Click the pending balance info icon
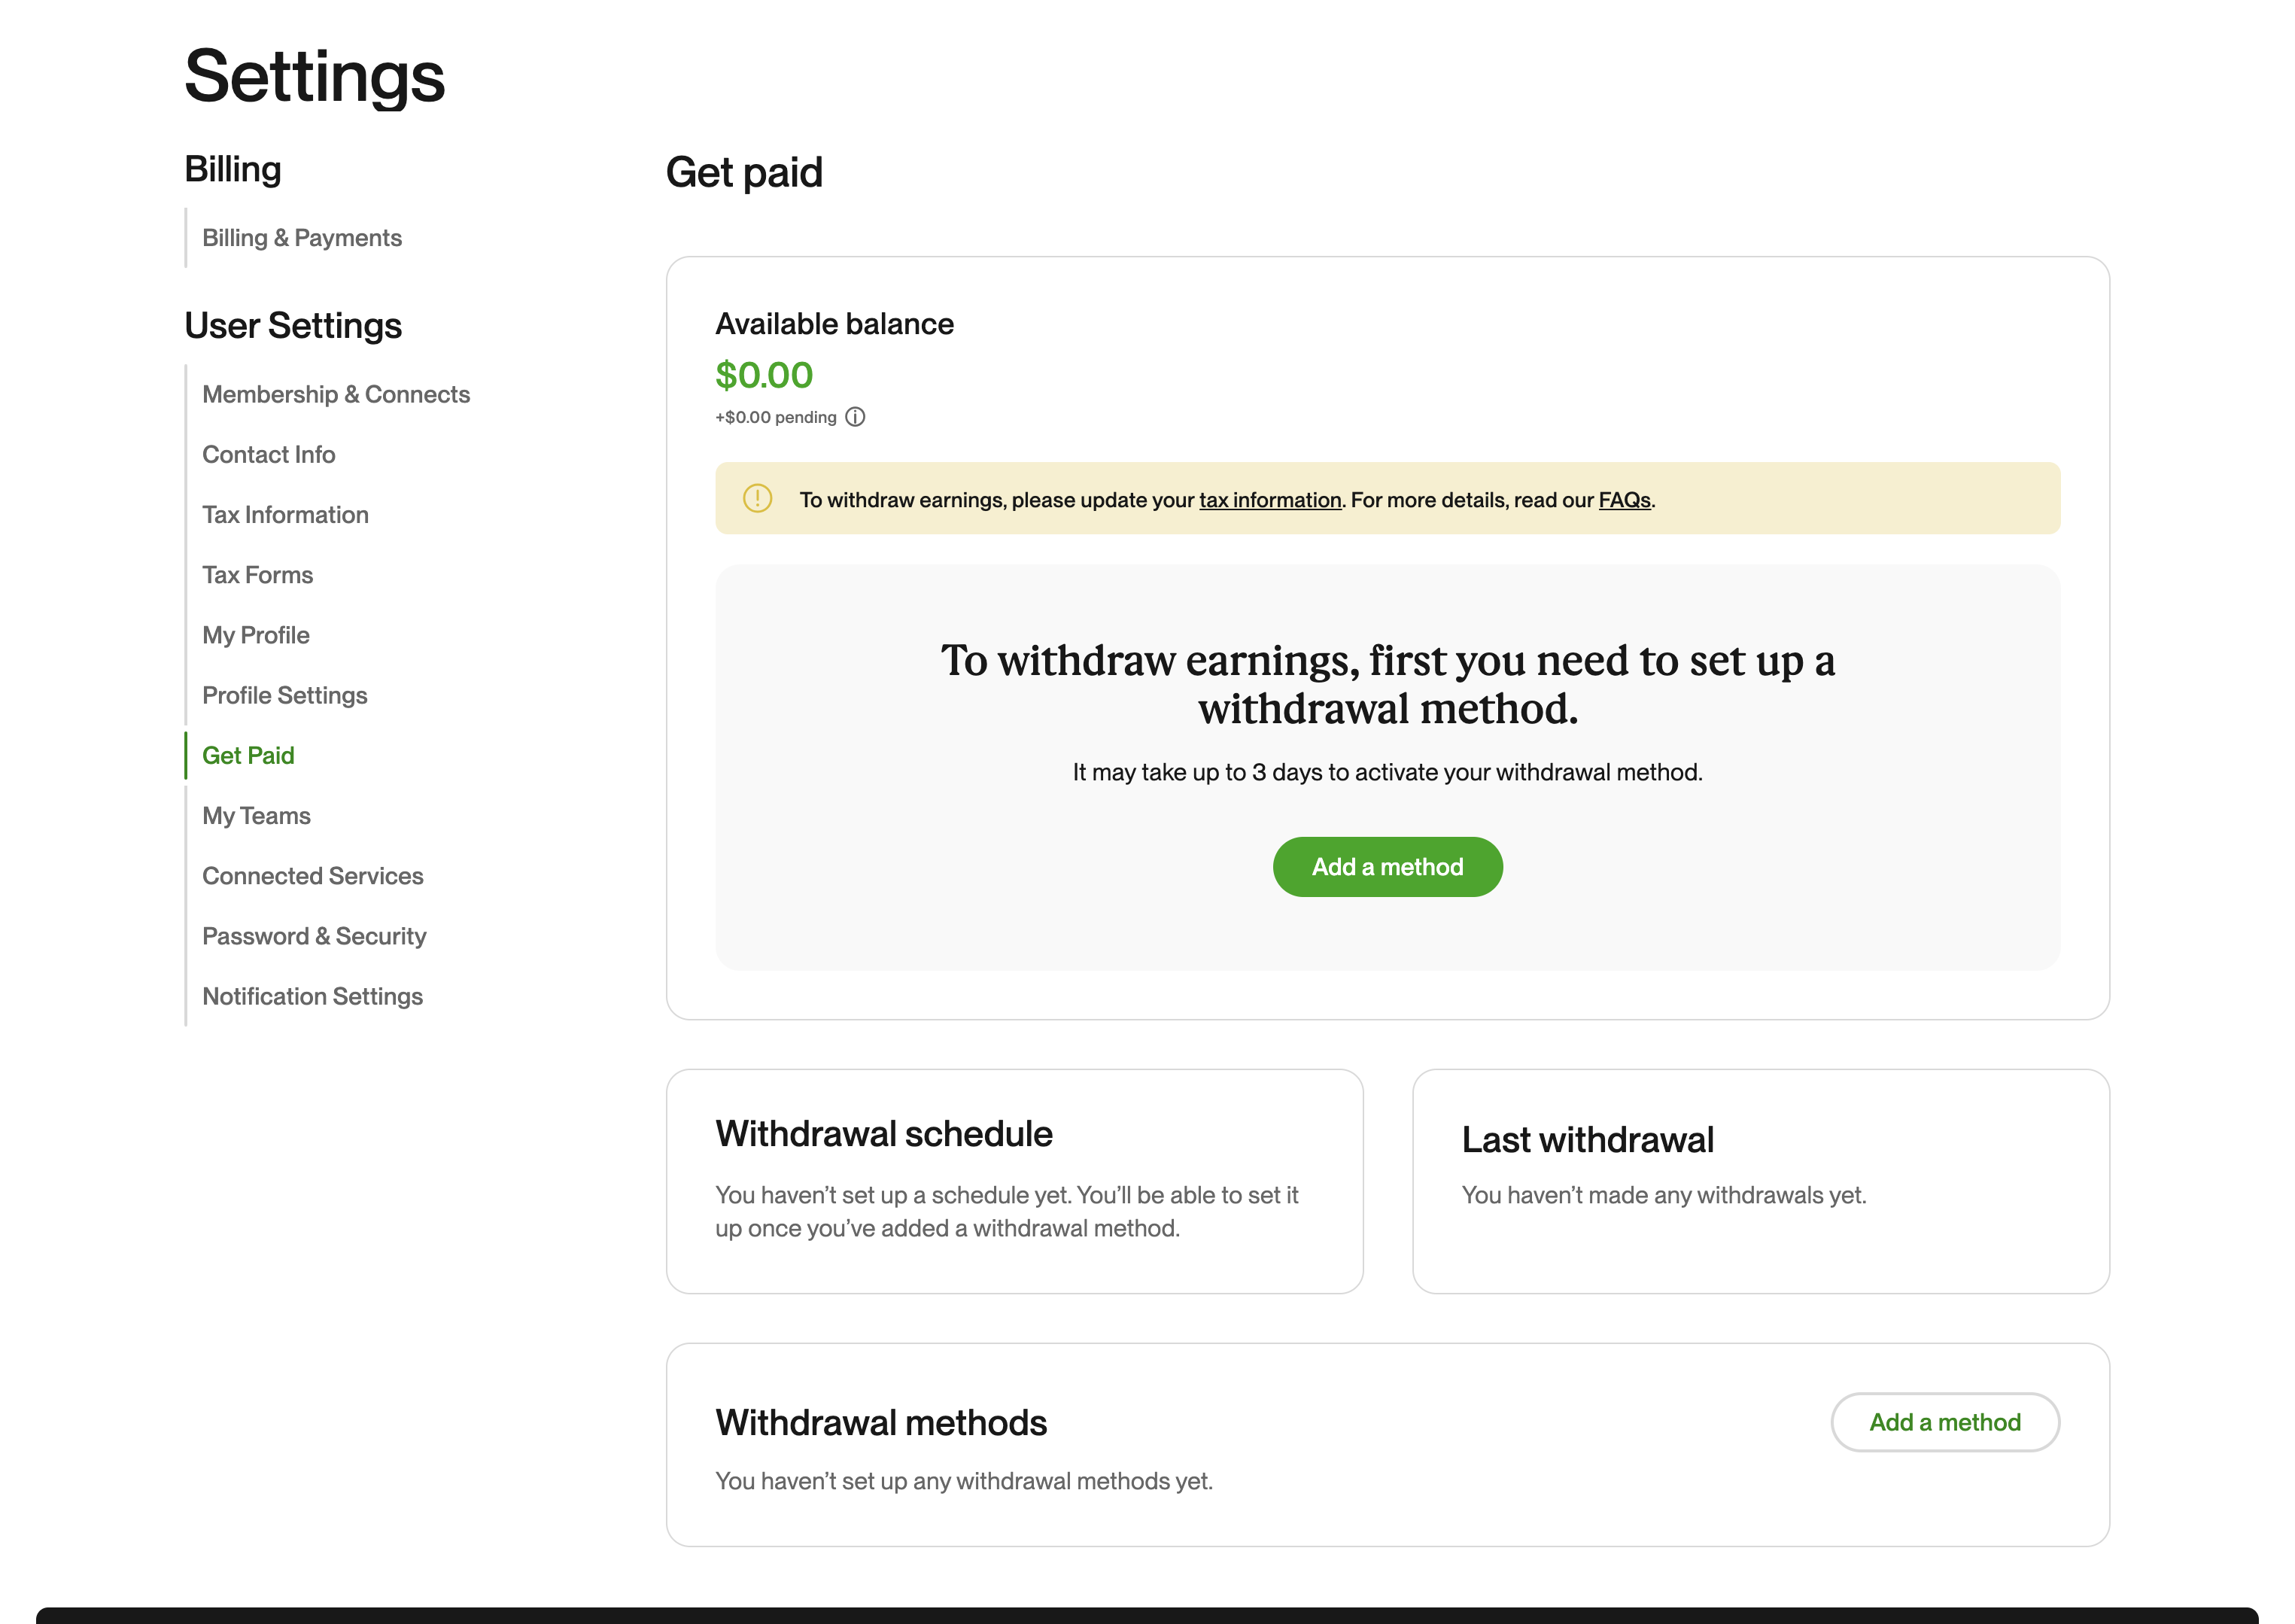 [855, 417]
